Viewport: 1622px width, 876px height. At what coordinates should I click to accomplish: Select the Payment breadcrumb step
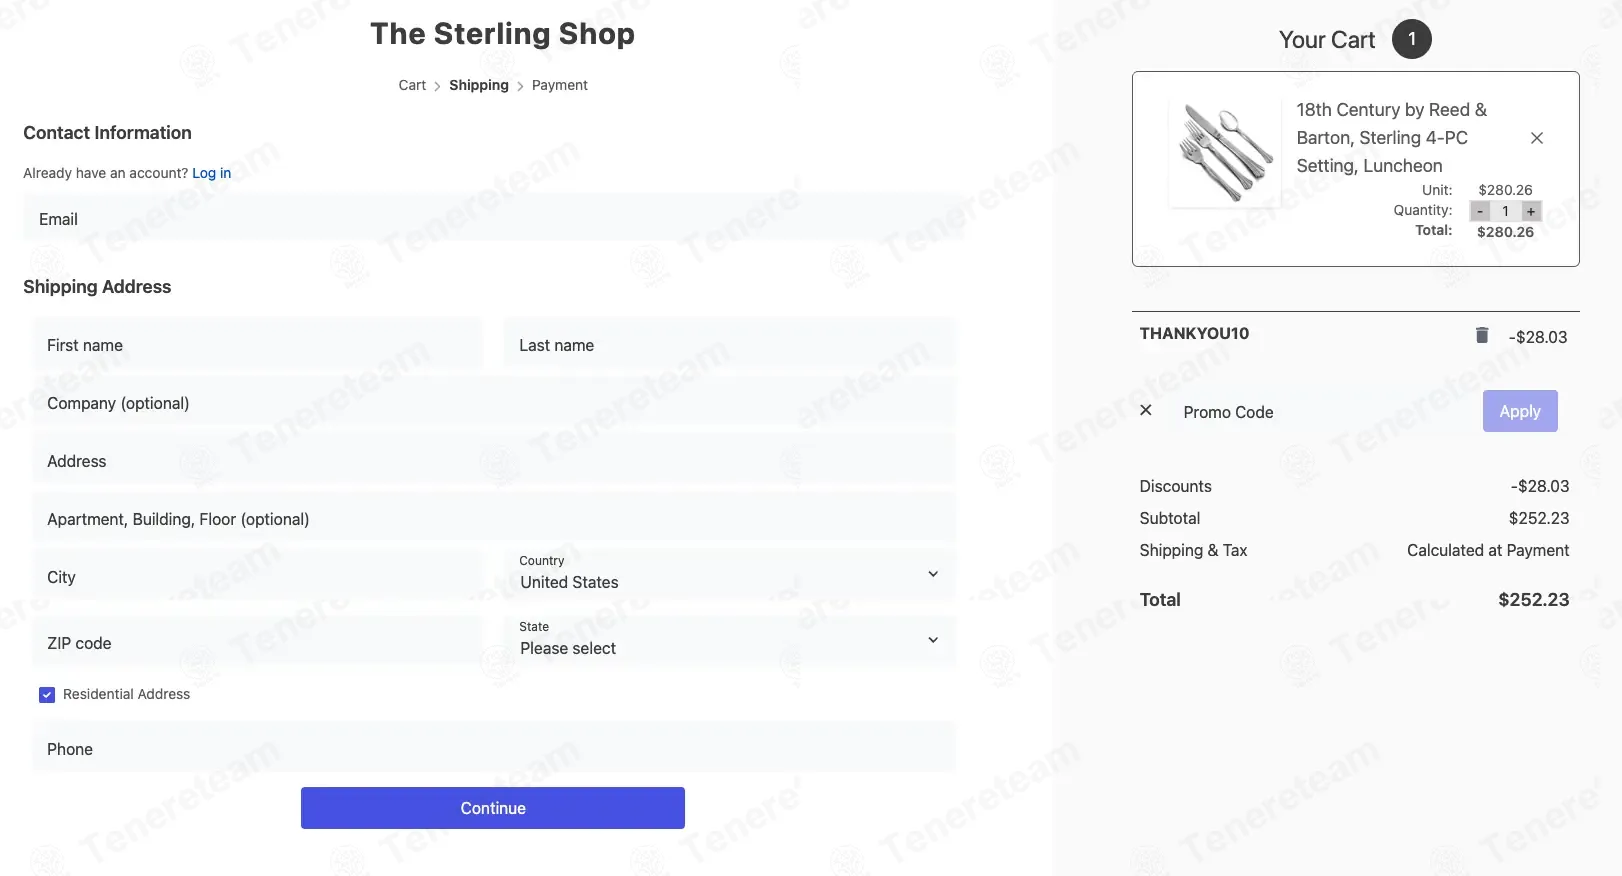(x=559, y=85)
